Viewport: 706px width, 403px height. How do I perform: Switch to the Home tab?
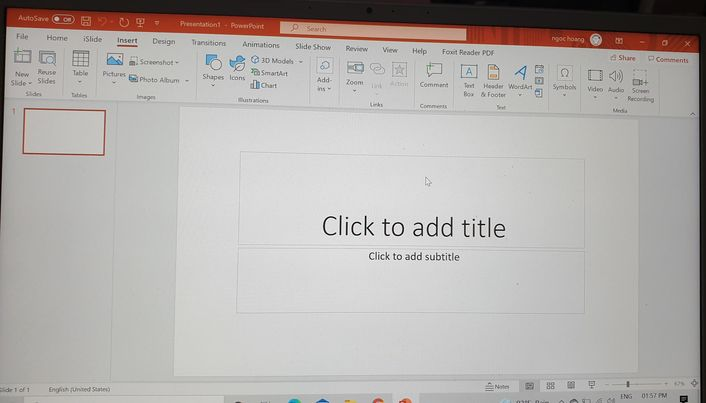click(x=57, y=38)
